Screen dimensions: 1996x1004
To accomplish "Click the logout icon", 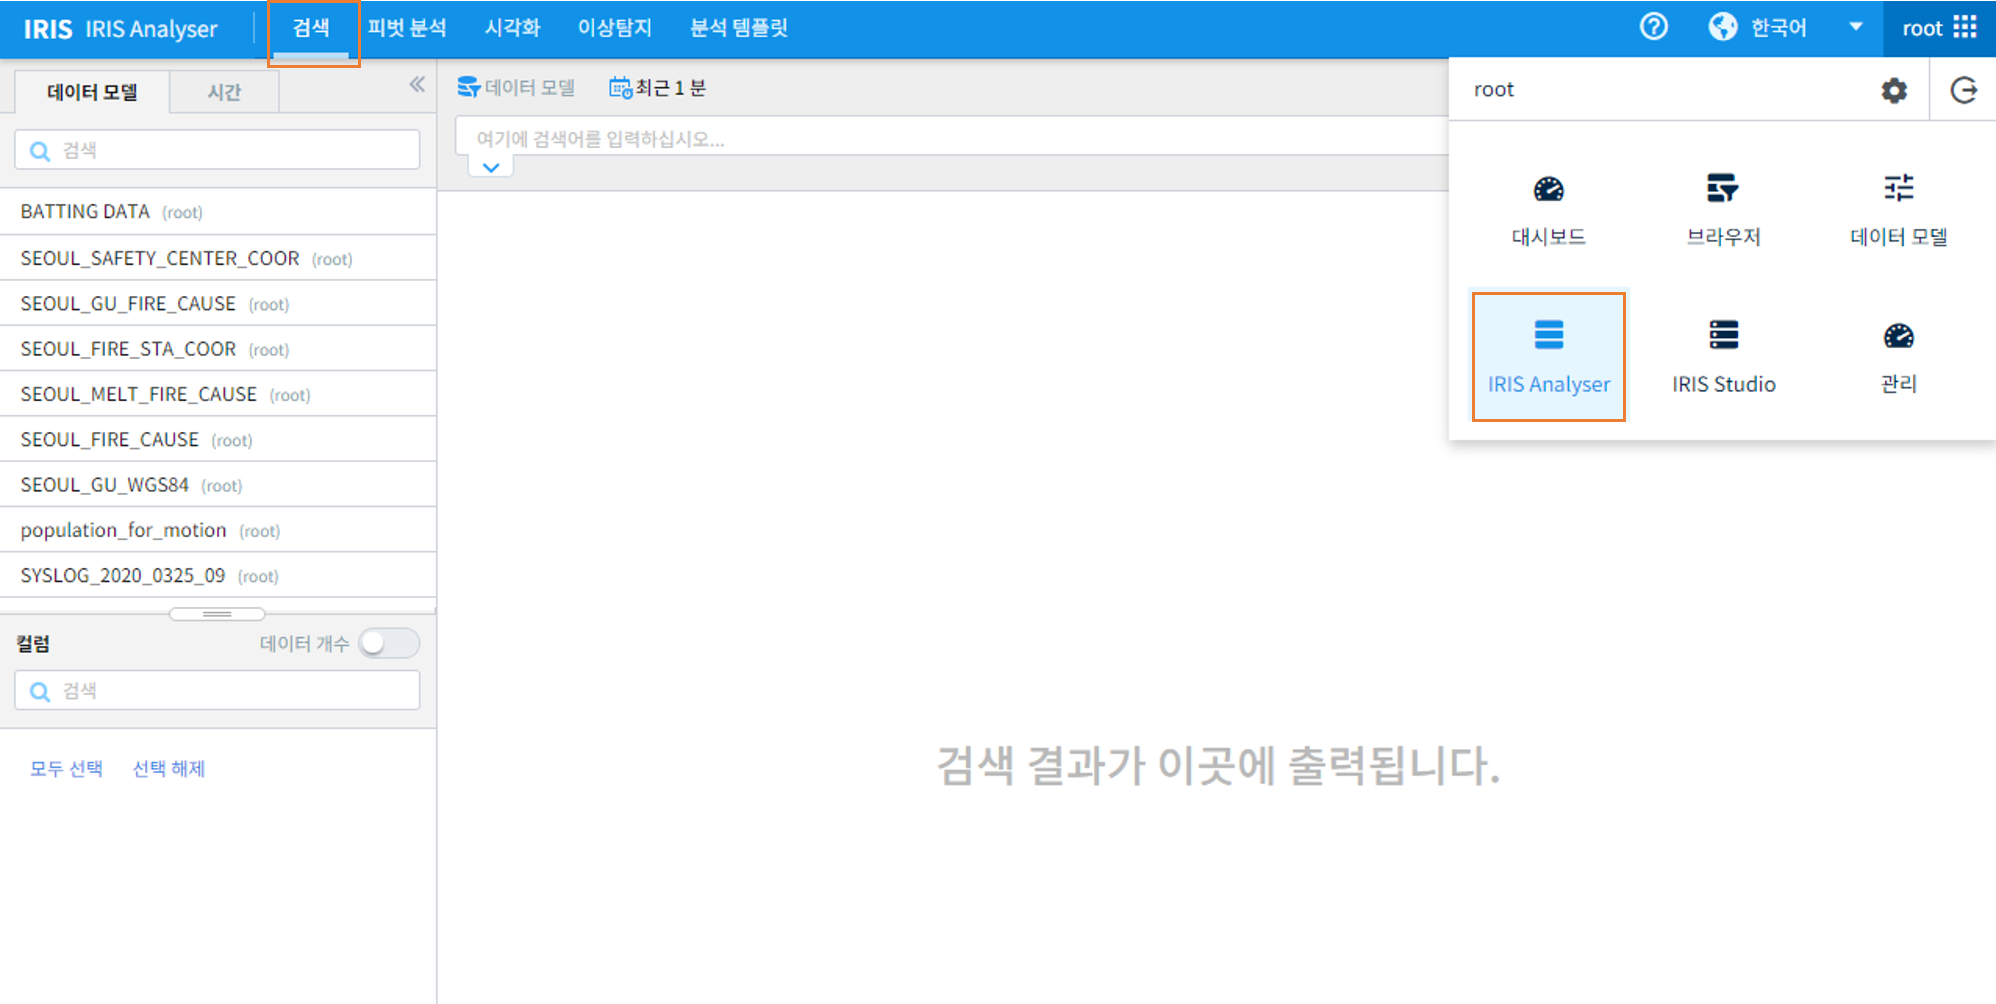I will click(1964, 90).
